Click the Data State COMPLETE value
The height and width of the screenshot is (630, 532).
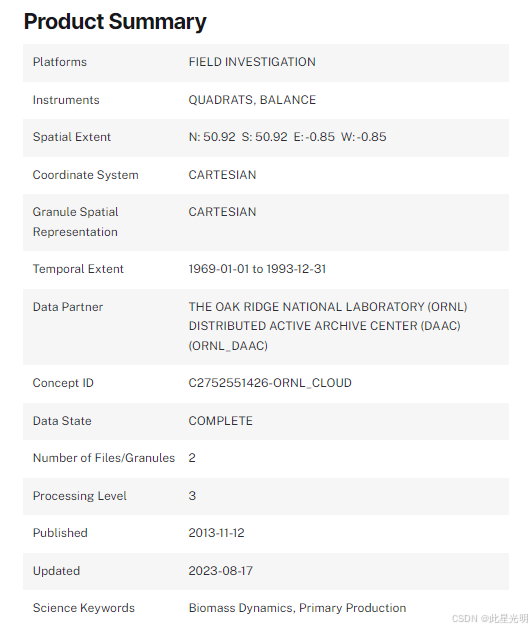(x=221, y=421)
